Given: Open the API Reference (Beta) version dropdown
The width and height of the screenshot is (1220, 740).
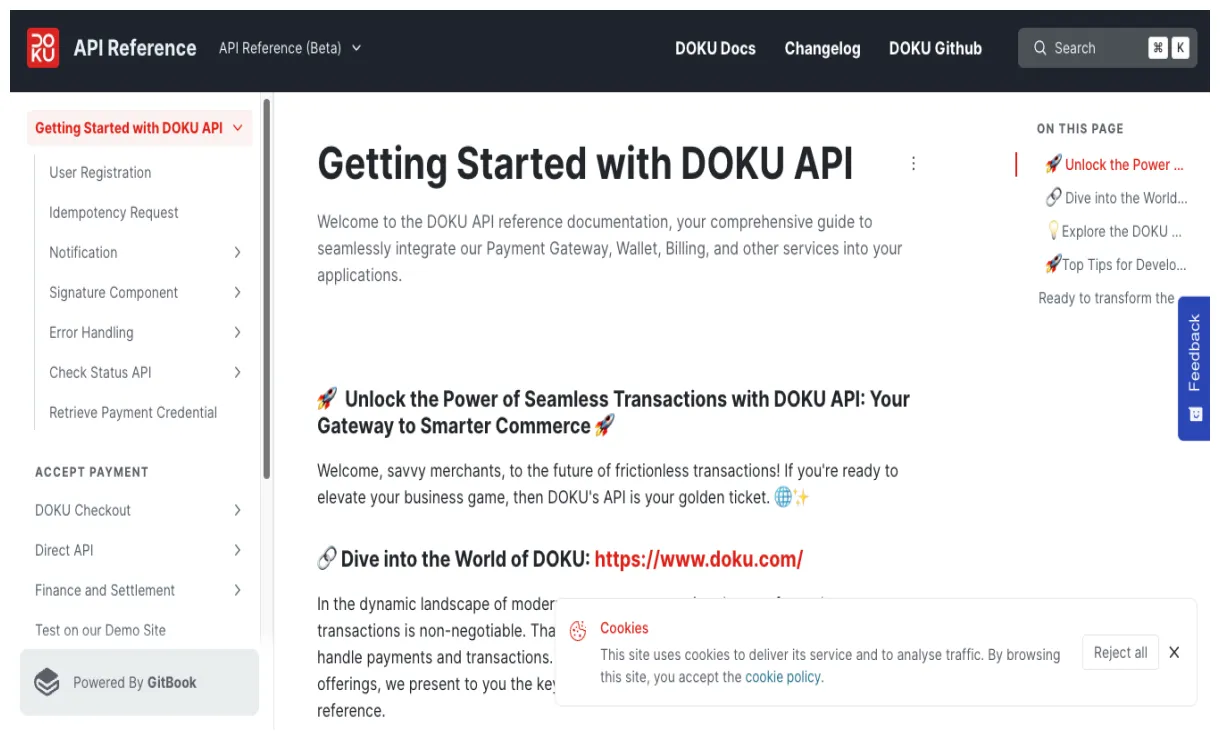Looking at the screenshot, I should point(290,47).
